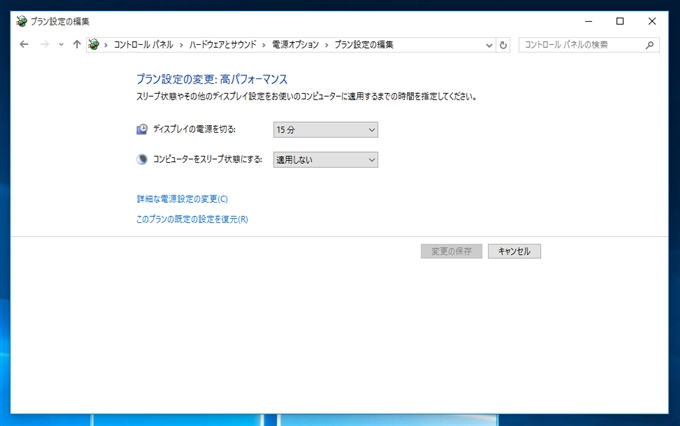Click the display power-off monitor icon
The width and height of the screenshot is (680, 426).
[x=142, y=129]
